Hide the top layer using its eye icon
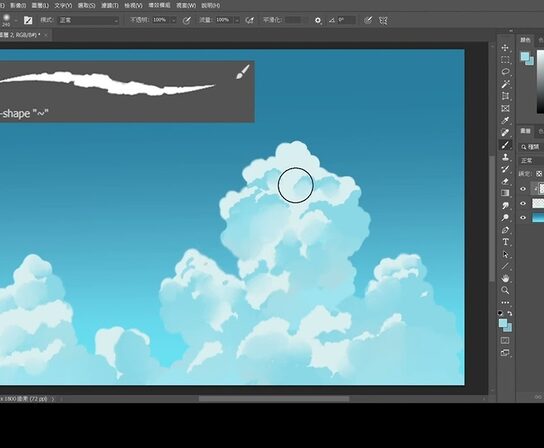 tap(523, 189)
